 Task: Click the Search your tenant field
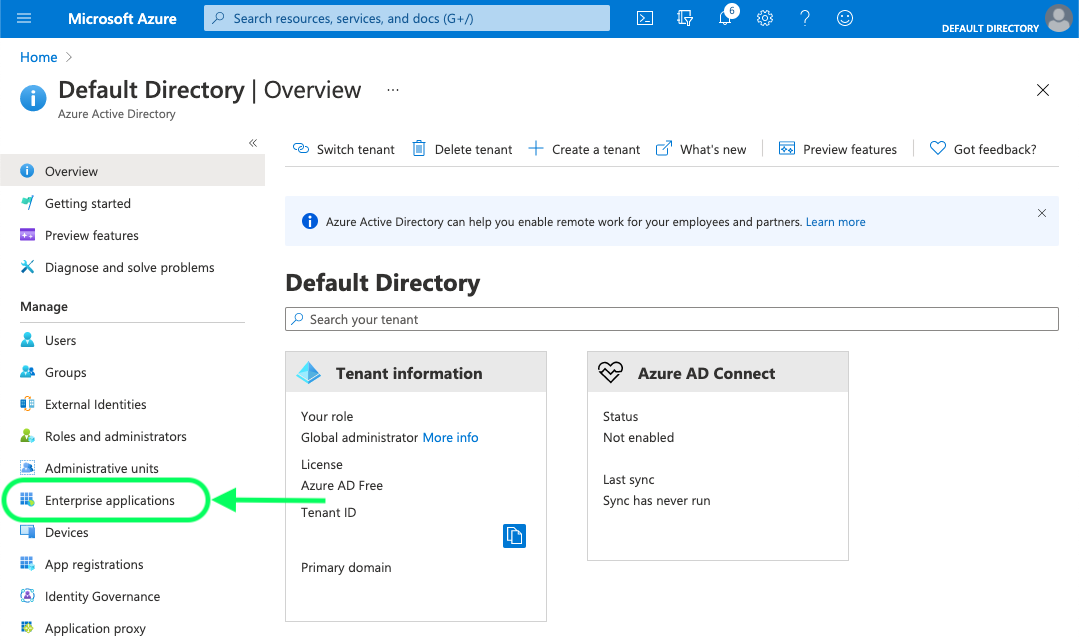[x=672, y=319]
